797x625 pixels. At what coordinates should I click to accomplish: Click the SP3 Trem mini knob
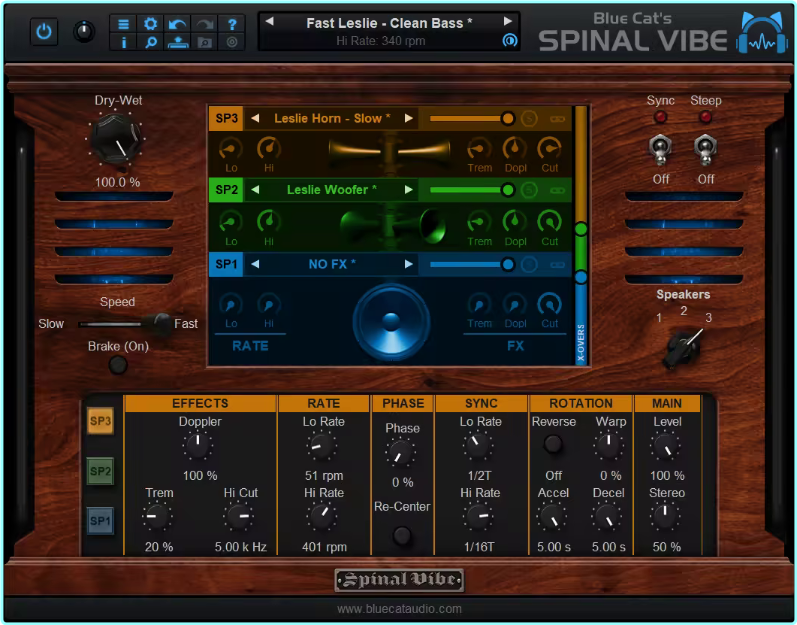point(478,148)
